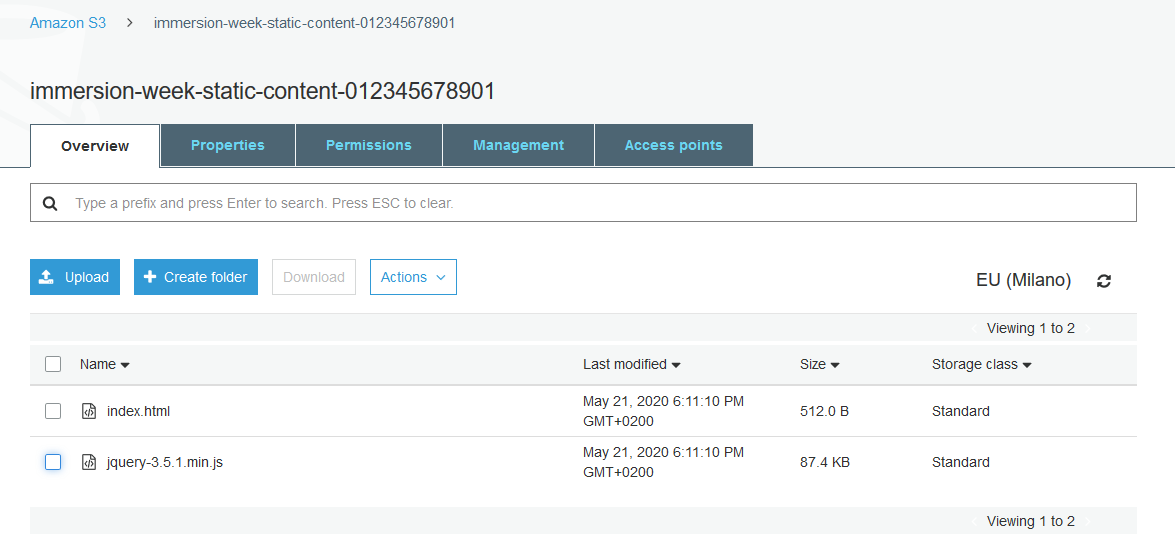Open the index.html object link

[139, 411]
